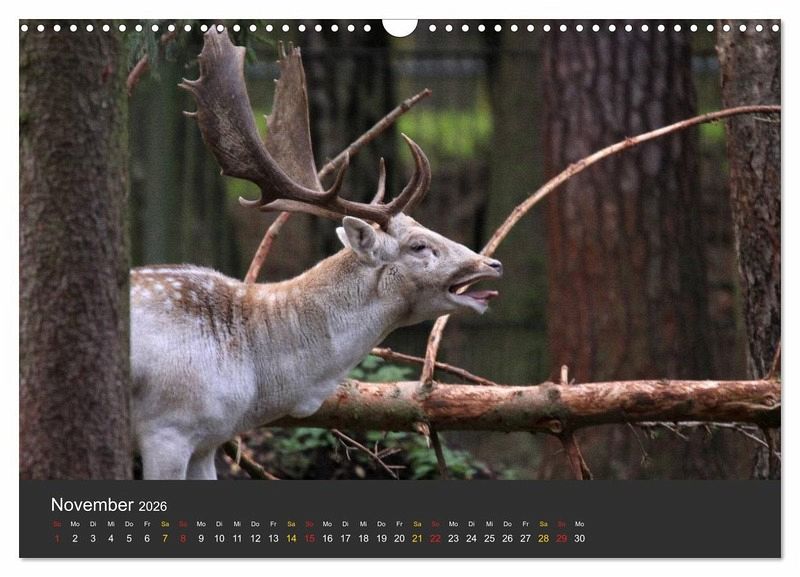
Task: Click the year 2026 label
Action: (x=153, y=507)
